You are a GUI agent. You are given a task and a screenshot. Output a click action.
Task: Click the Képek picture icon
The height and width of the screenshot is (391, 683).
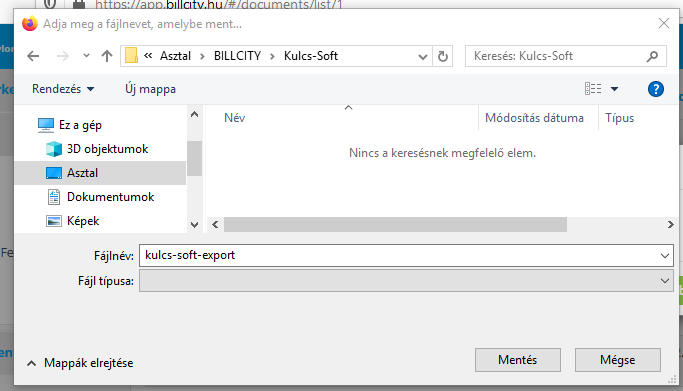click(54, 221)
